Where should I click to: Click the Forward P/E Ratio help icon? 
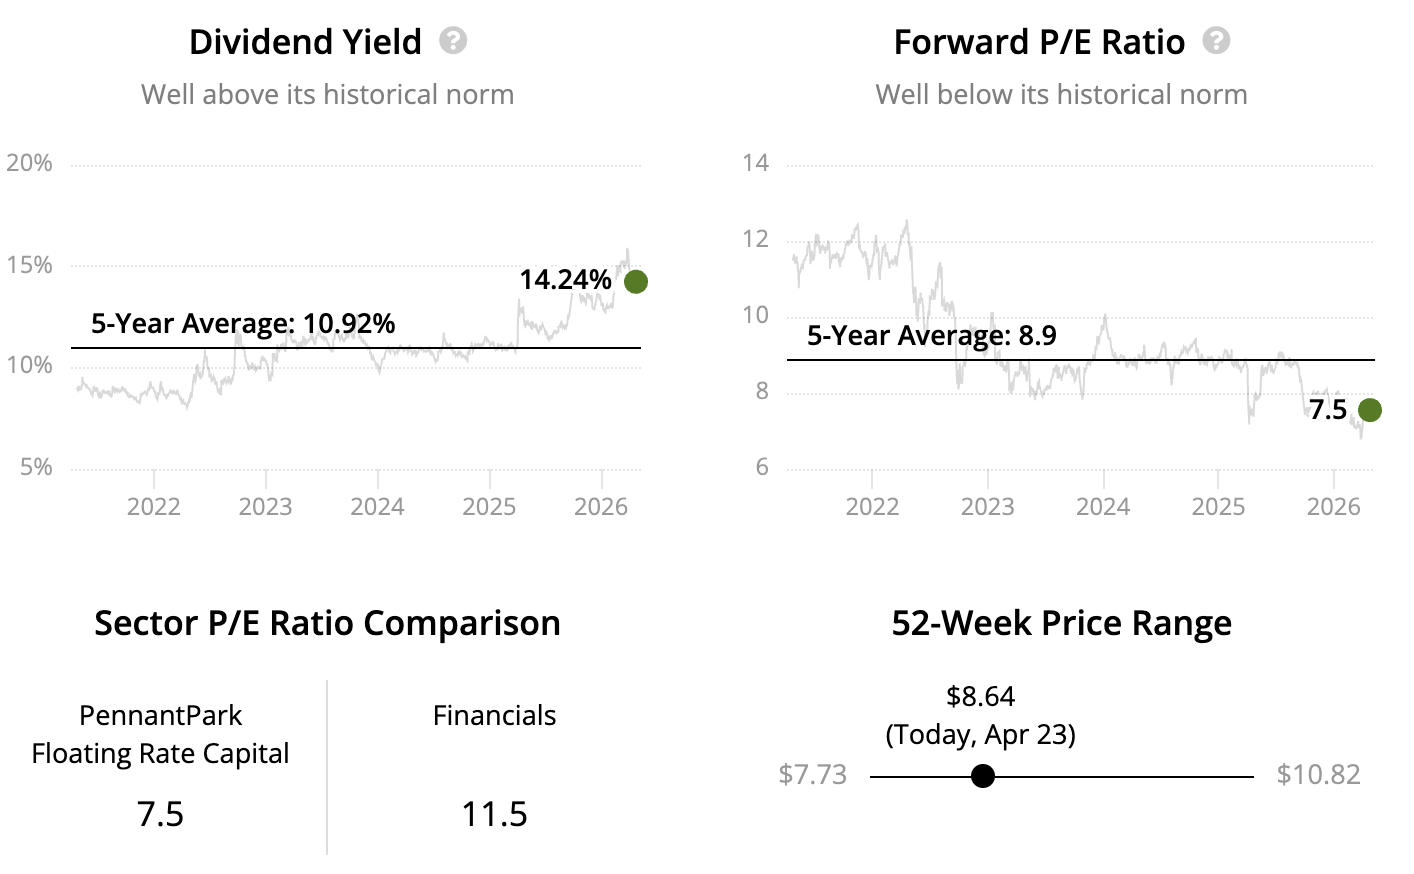(x=1216, y=41)
